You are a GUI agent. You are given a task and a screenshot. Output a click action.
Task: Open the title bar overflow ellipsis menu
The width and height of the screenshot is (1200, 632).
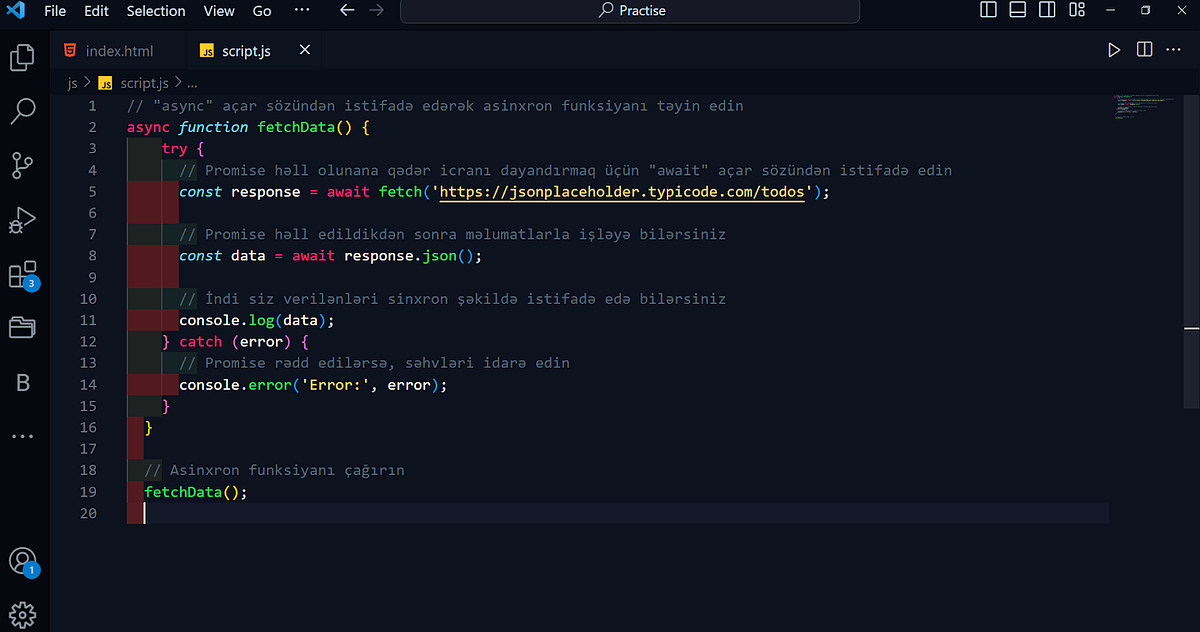click(302, 11)
